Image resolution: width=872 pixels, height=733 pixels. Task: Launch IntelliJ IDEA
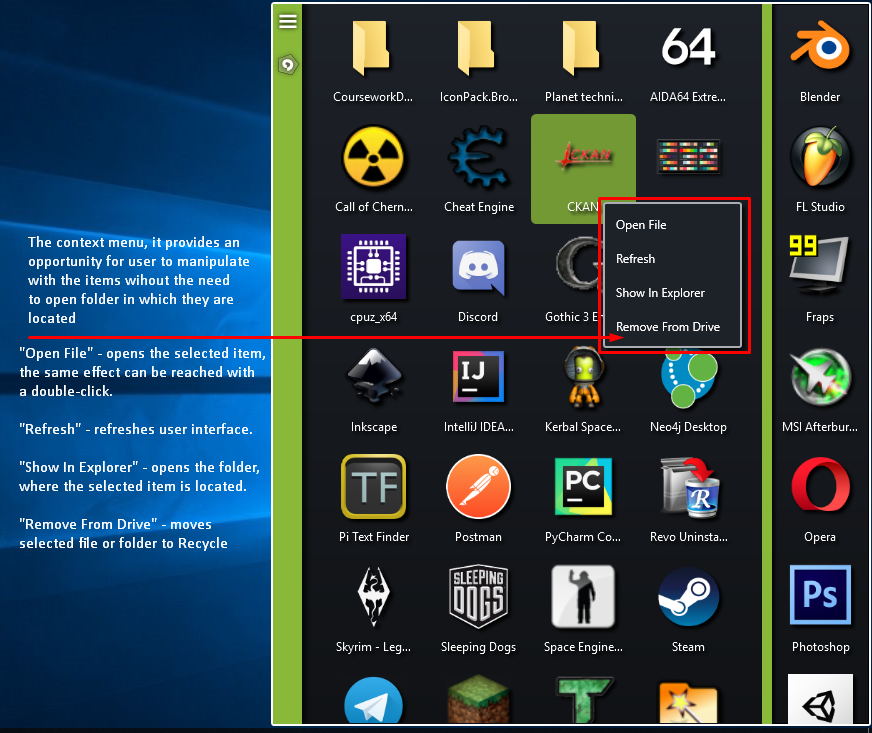478,377
